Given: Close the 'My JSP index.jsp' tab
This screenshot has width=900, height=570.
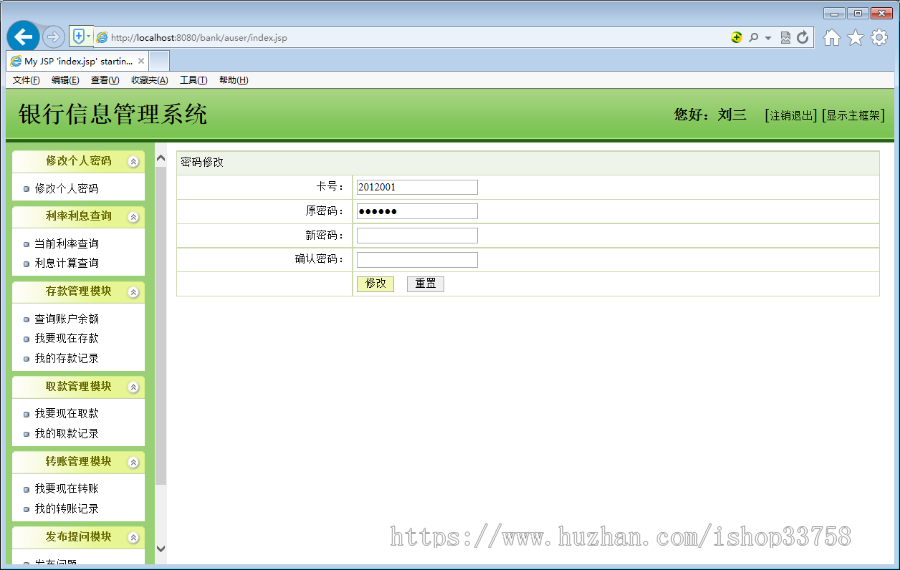Looking at the screenshot, I should coord(141,61).
